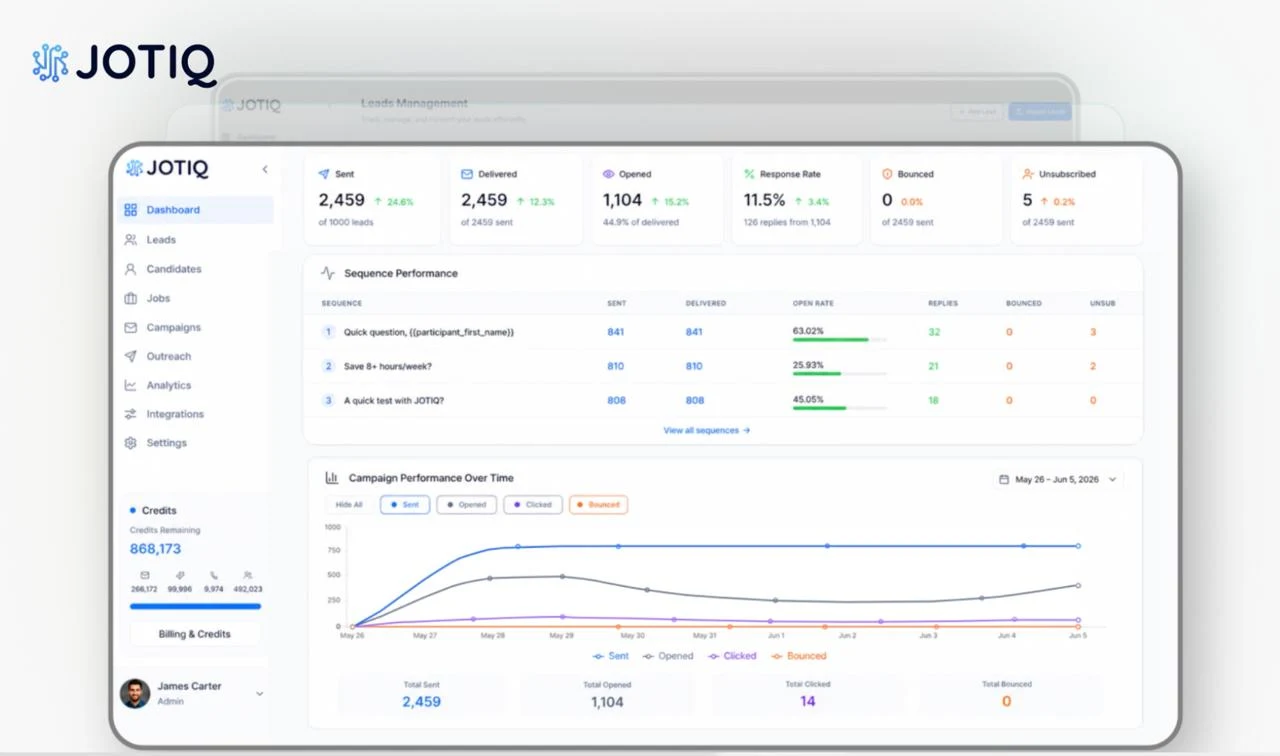
Task: Click the Campaign Performance bar chart icon
Action: pos(332,478)
